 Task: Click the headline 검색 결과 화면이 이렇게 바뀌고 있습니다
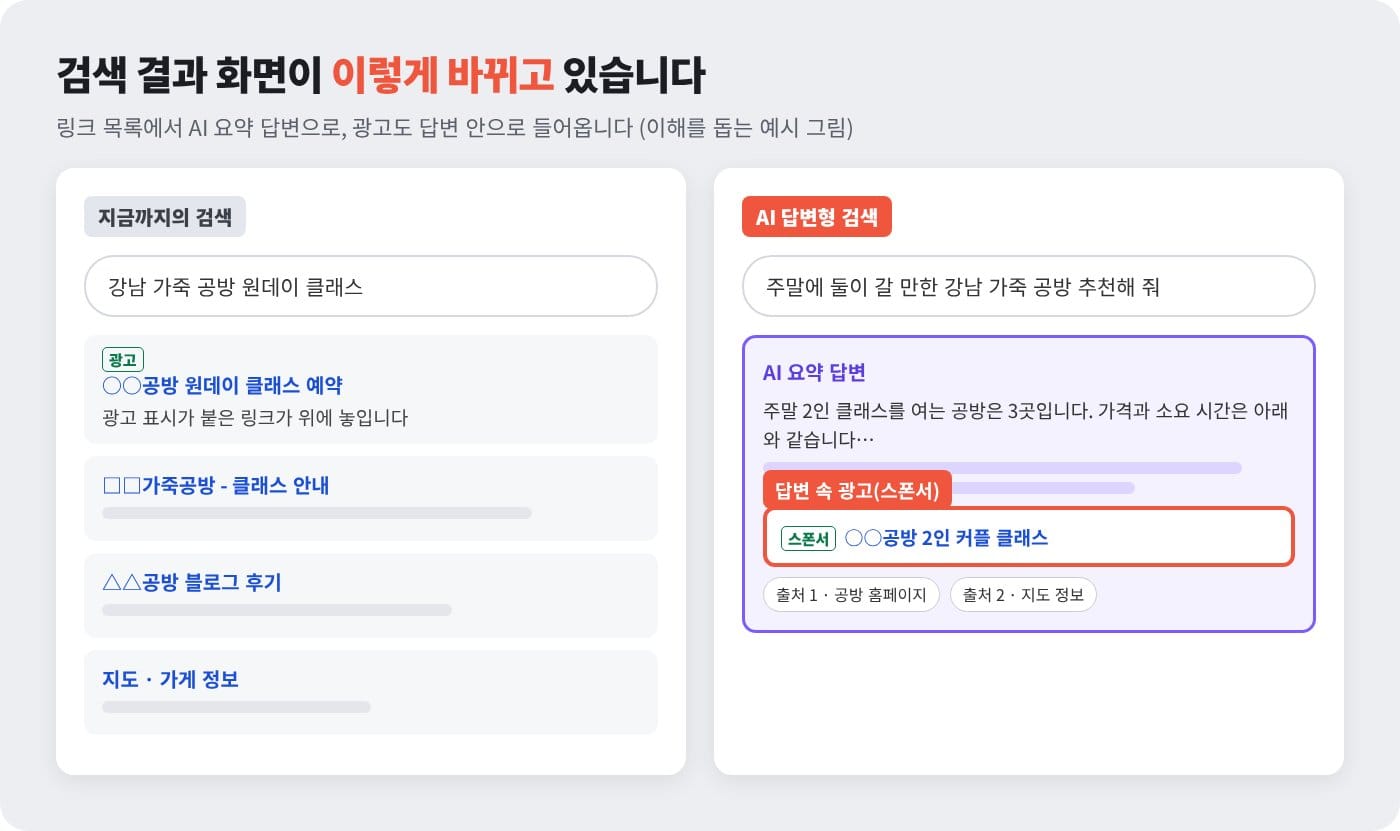click(x=381, y=76)
